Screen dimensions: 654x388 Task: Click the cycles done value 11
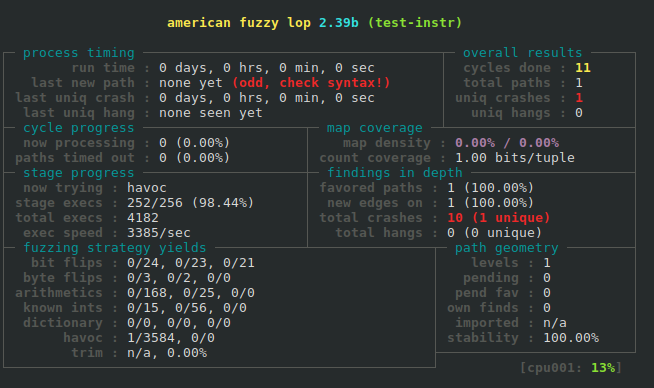(x=583, y=68)
